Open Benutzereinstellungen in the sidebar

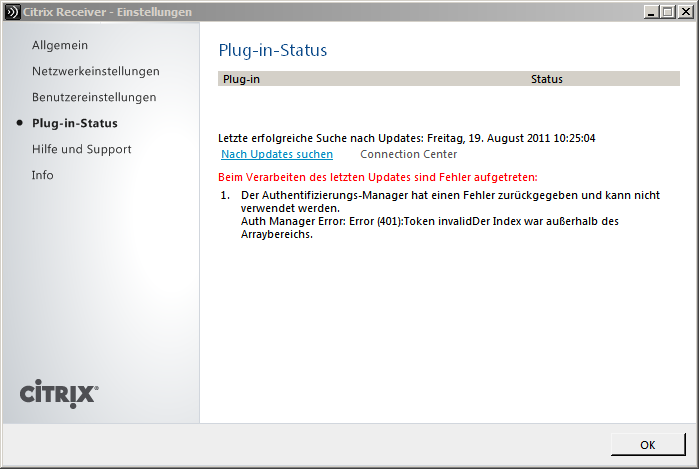click(94, 97)
